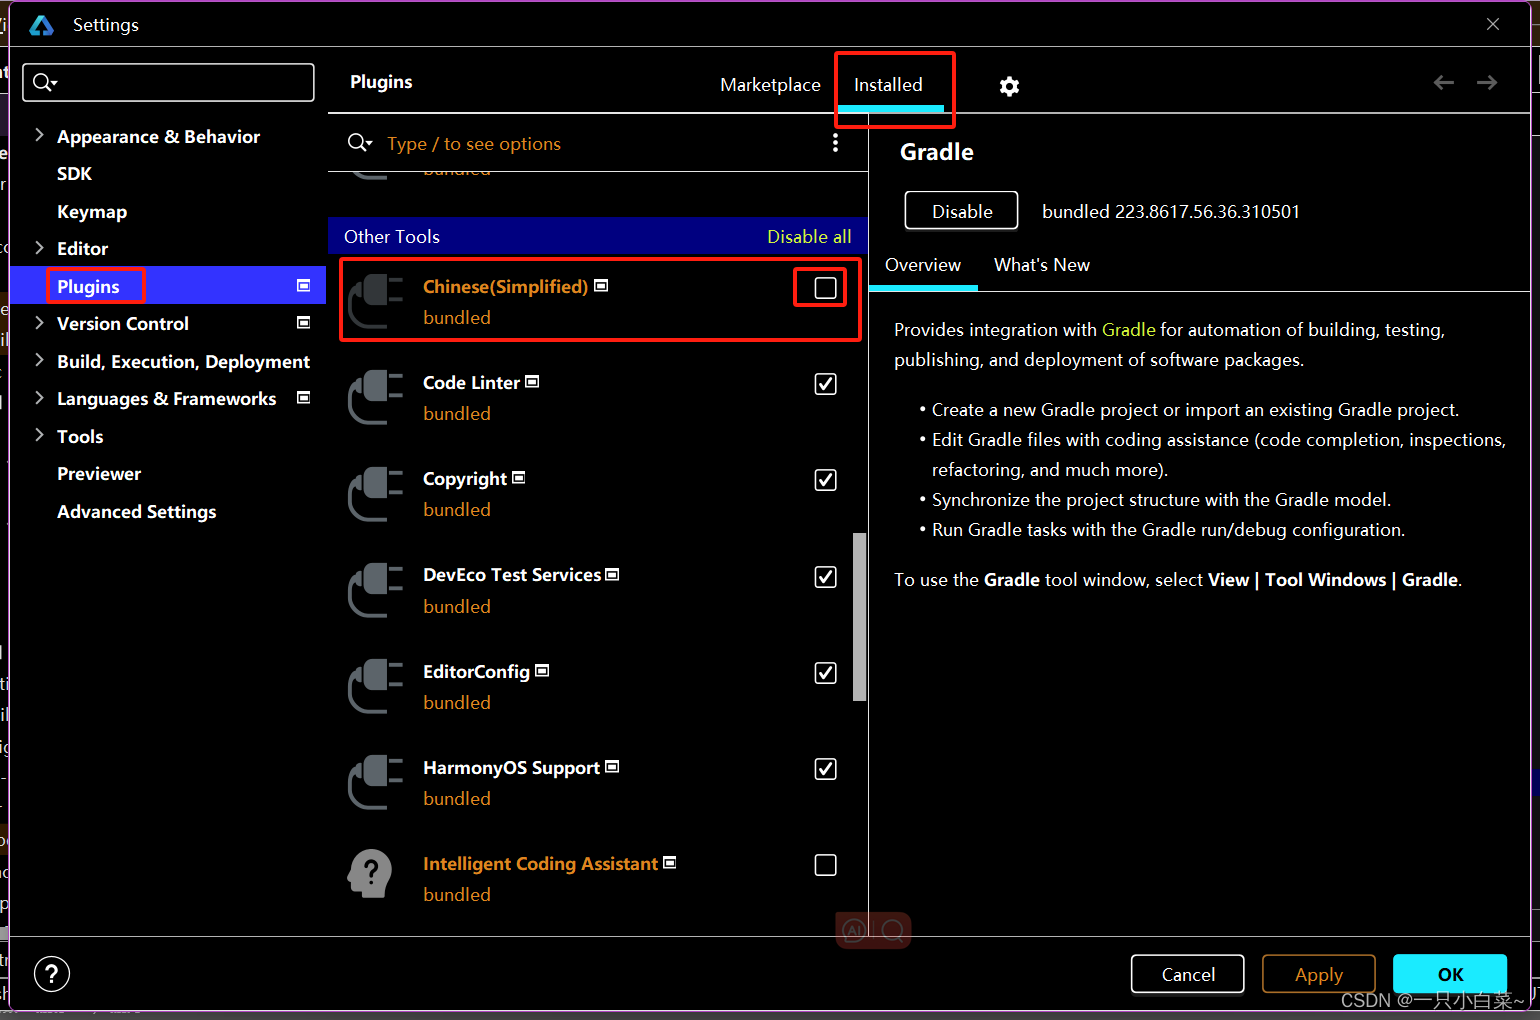1540x1020 pixels.
Task: Click the Apply button
Action: (1319, 974)
